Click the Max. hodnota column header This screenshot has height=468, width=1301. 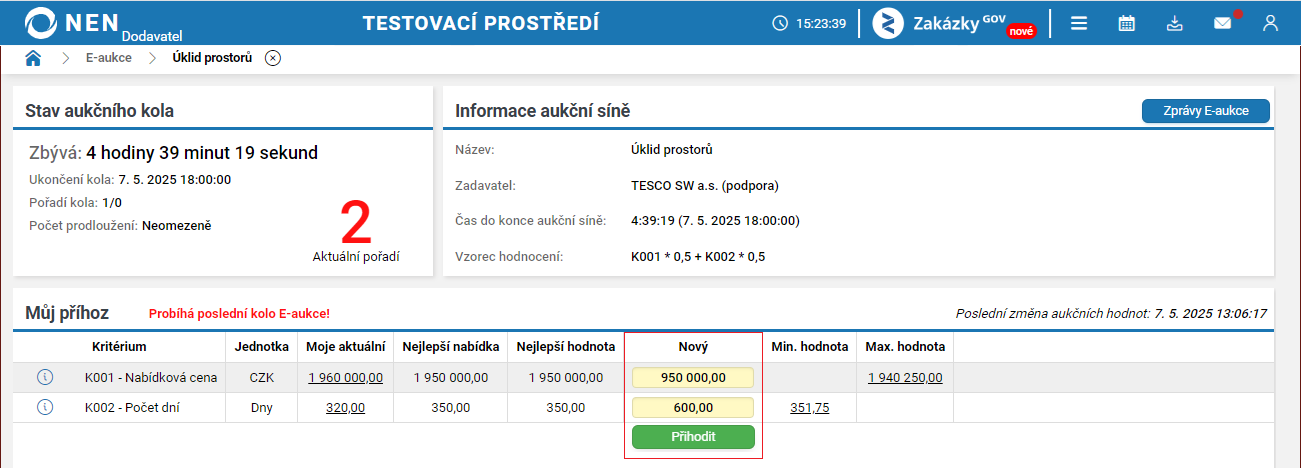point(905,347)
